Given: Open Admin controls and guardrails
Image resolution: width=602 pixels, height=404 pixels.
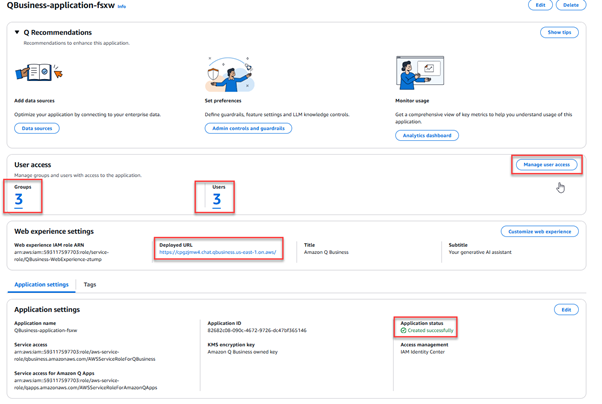Looking at the screenshot, I should (248, 128).
